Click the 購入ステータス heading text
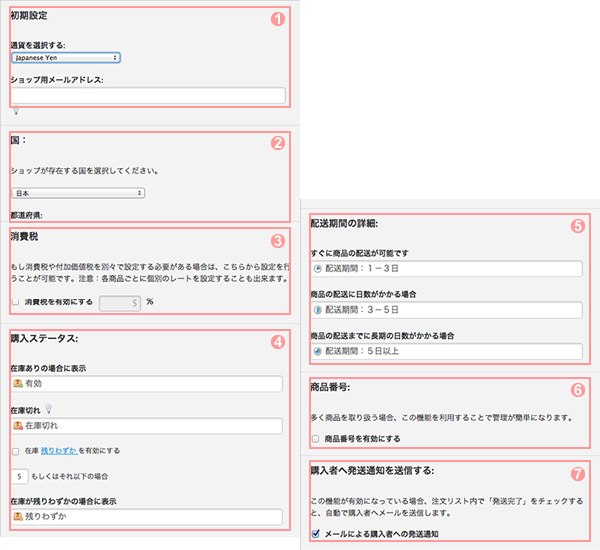 click(44, 338)
